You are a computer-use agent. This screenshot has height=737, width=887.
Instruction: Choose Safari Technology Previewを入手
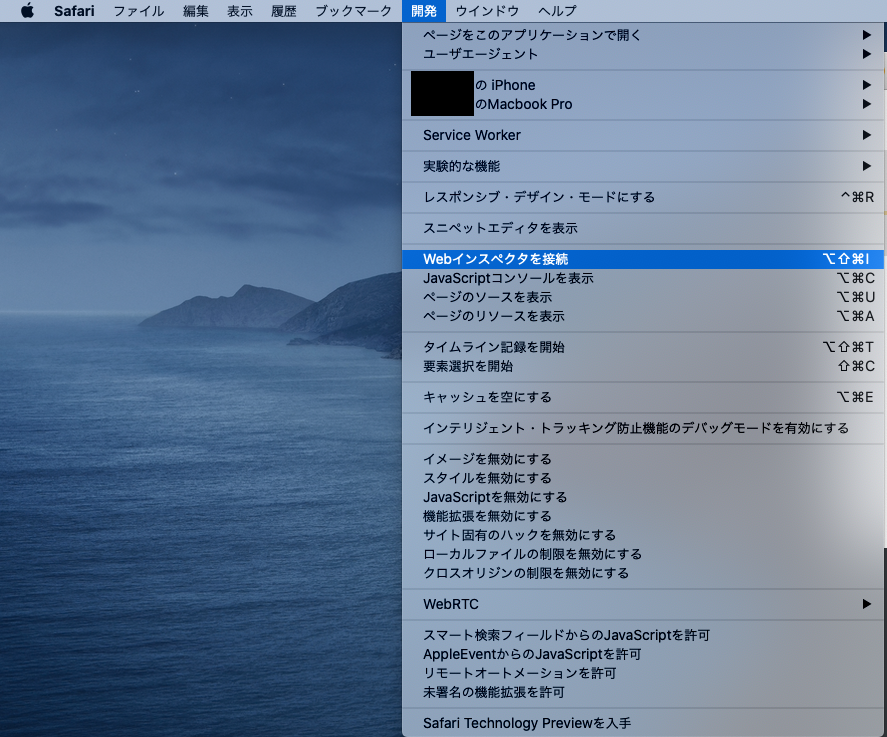[643, 723]
